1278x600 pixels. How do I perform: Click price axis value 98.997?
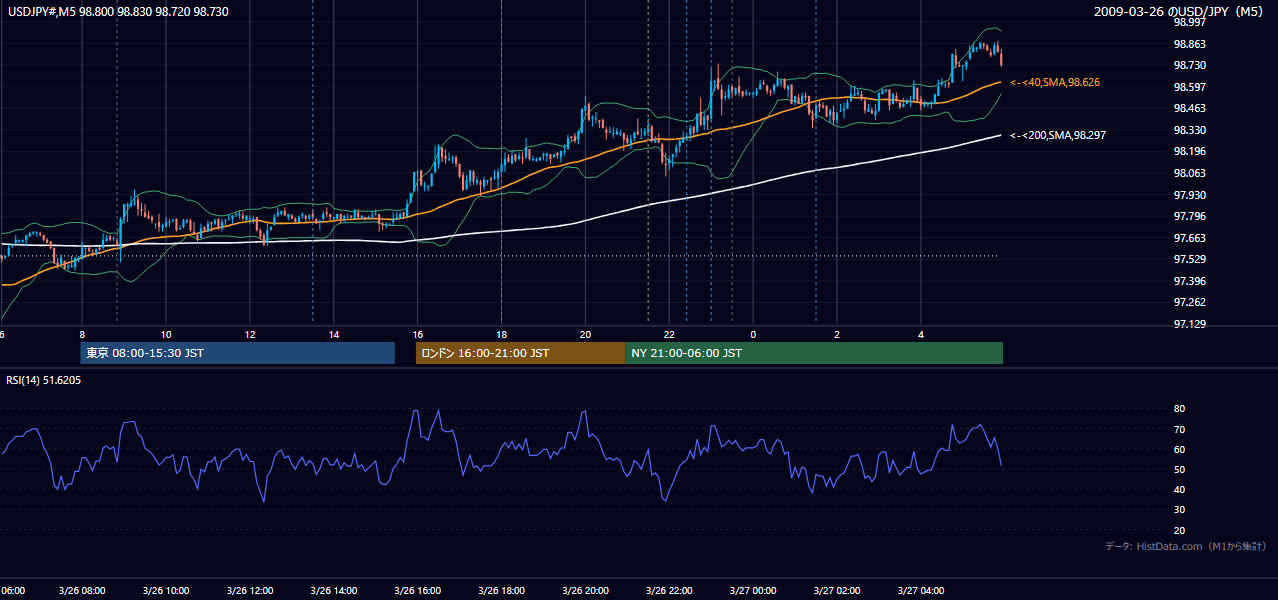click(1191, 22)
